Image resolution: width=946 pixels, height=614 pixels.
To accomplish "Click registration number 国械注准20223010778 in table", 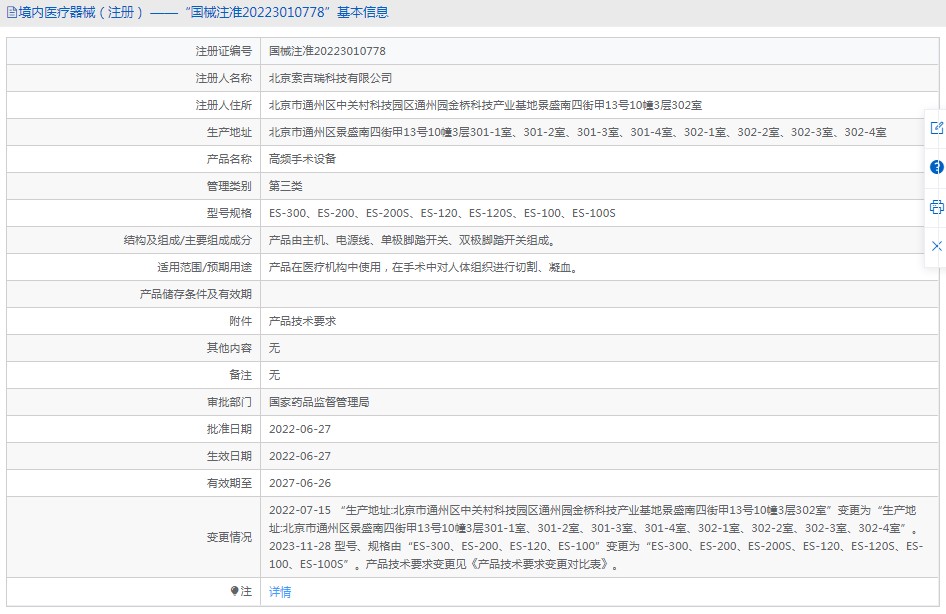I will coord(327,51).
